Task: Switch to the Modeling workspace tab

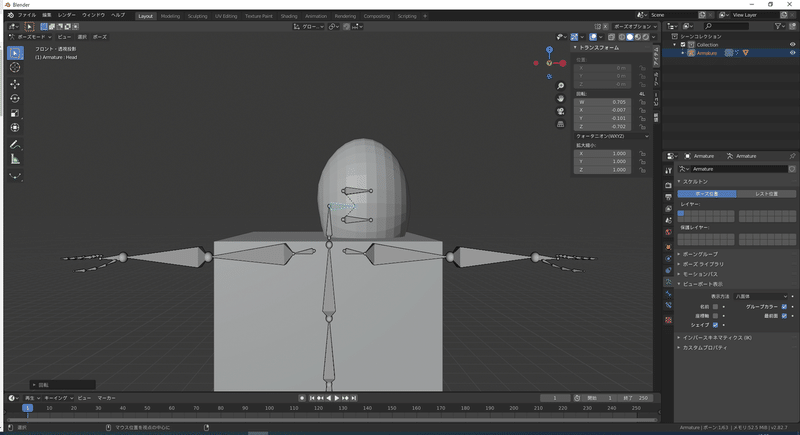Action: coord(170,16)
